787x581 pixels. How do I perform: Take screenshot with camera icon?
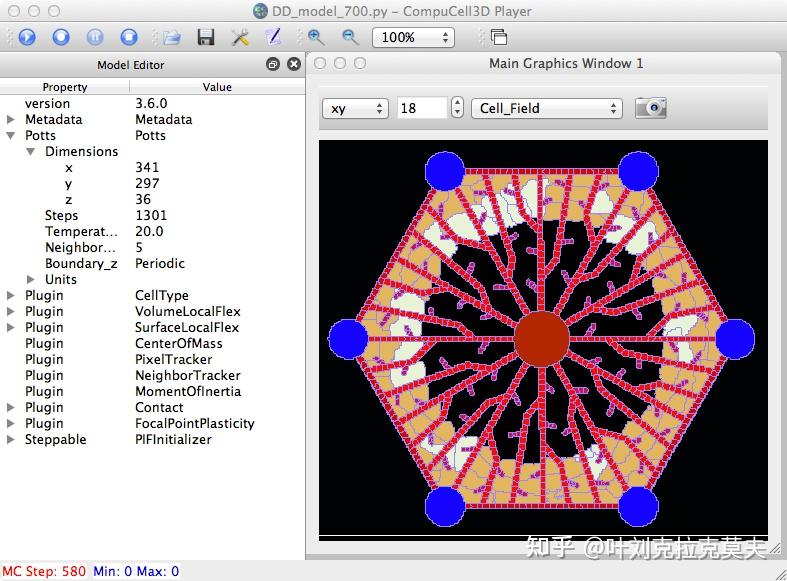pyautogui.click(x=650, y=108)
